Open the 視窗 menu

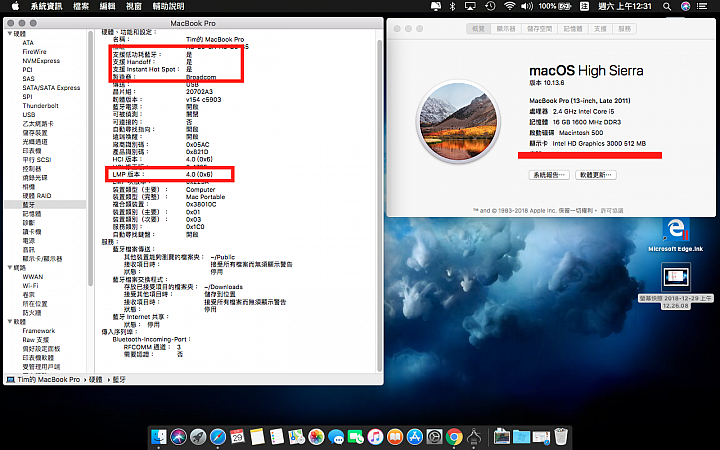pos(134,6)
